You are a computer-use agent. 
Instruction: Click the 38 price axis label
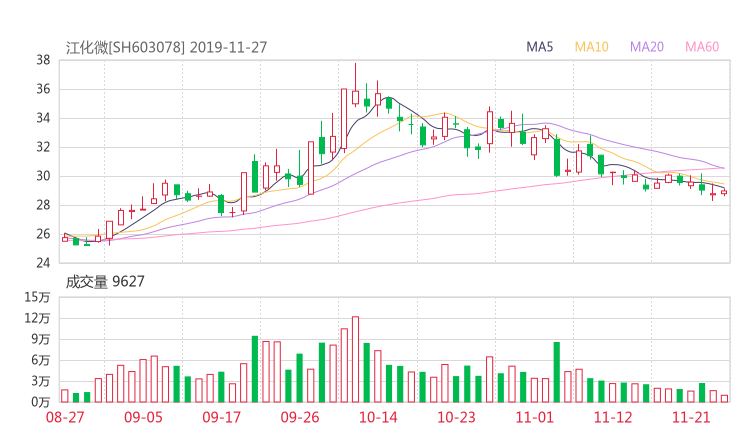click(x=44, y=60)
